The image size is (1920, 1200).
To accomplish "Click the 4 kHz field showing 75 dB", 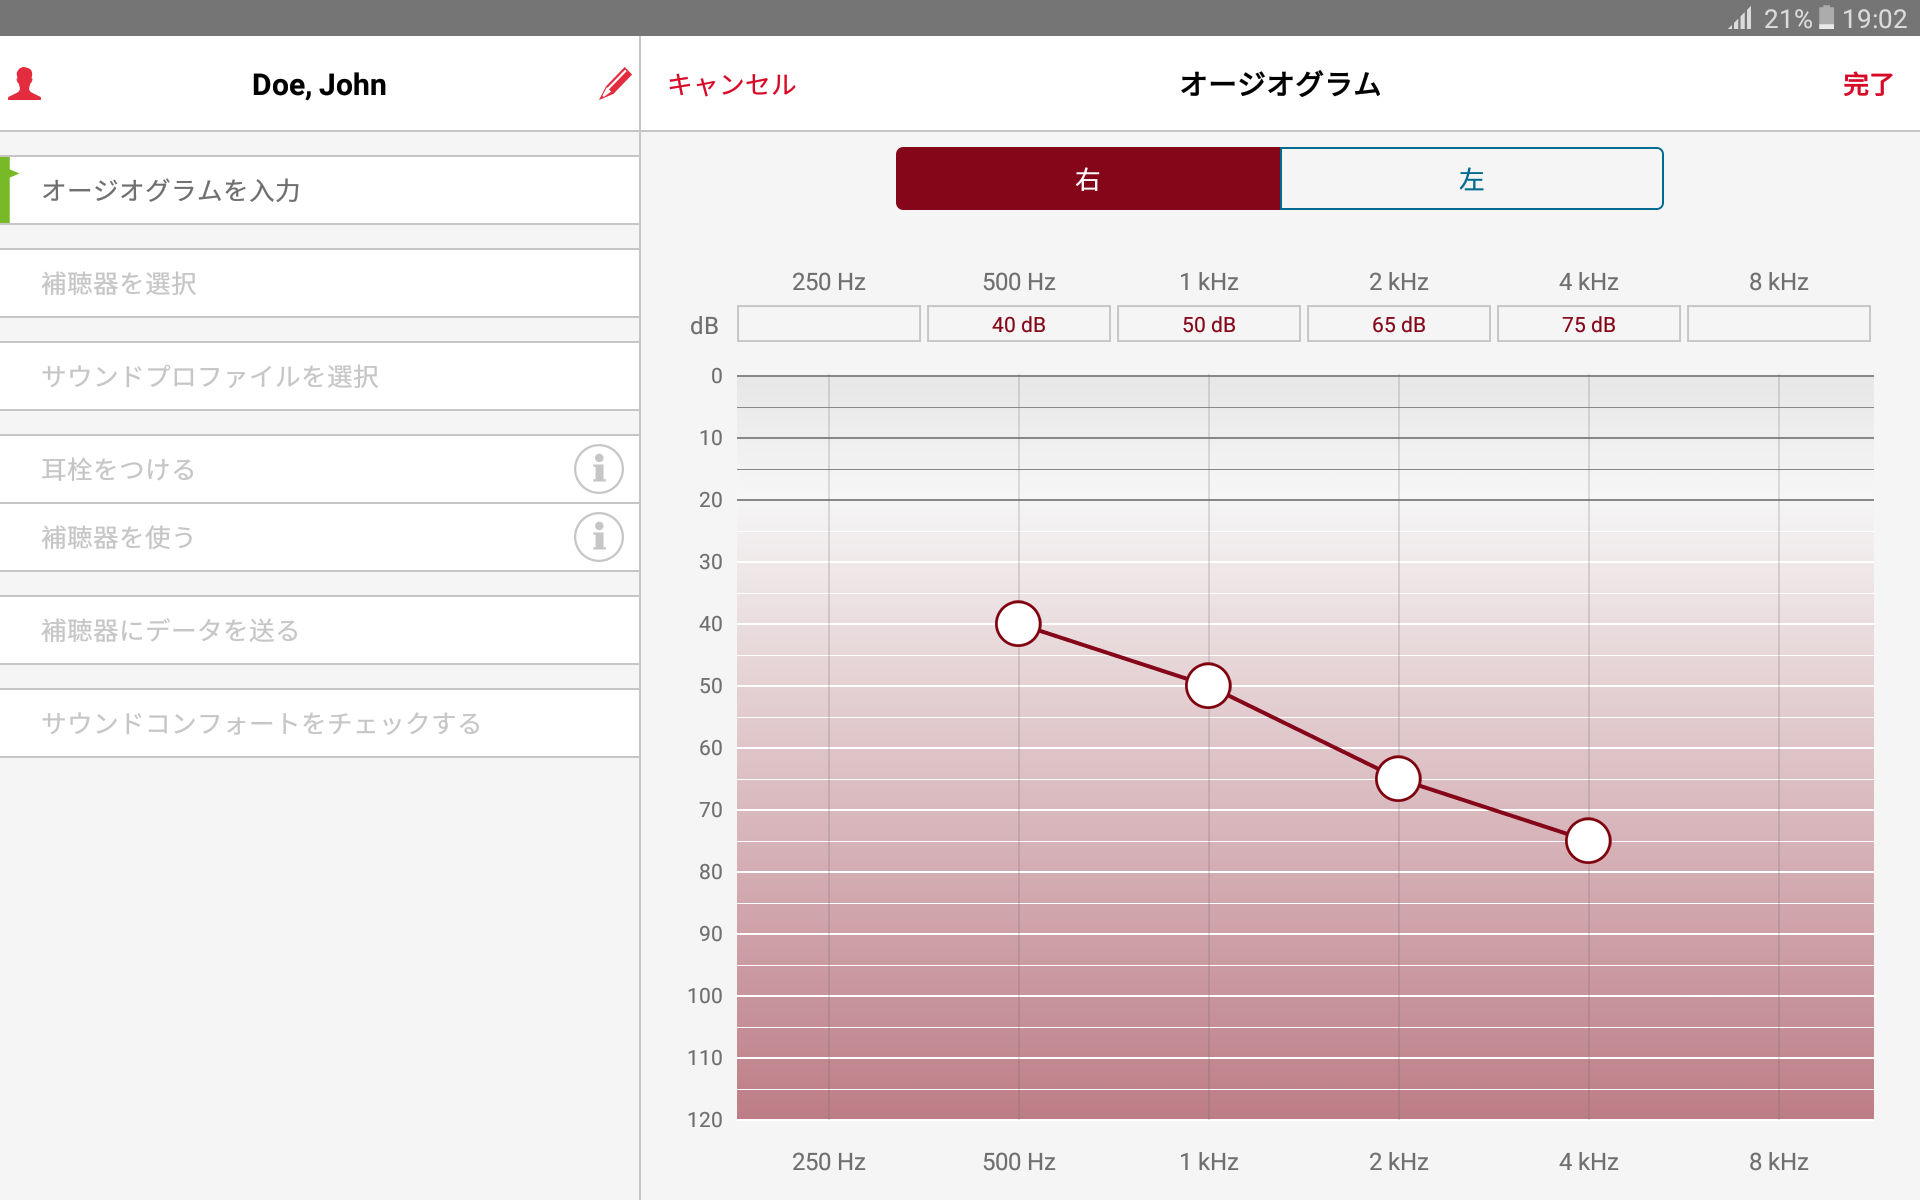I will click(x=1589, y=324).
